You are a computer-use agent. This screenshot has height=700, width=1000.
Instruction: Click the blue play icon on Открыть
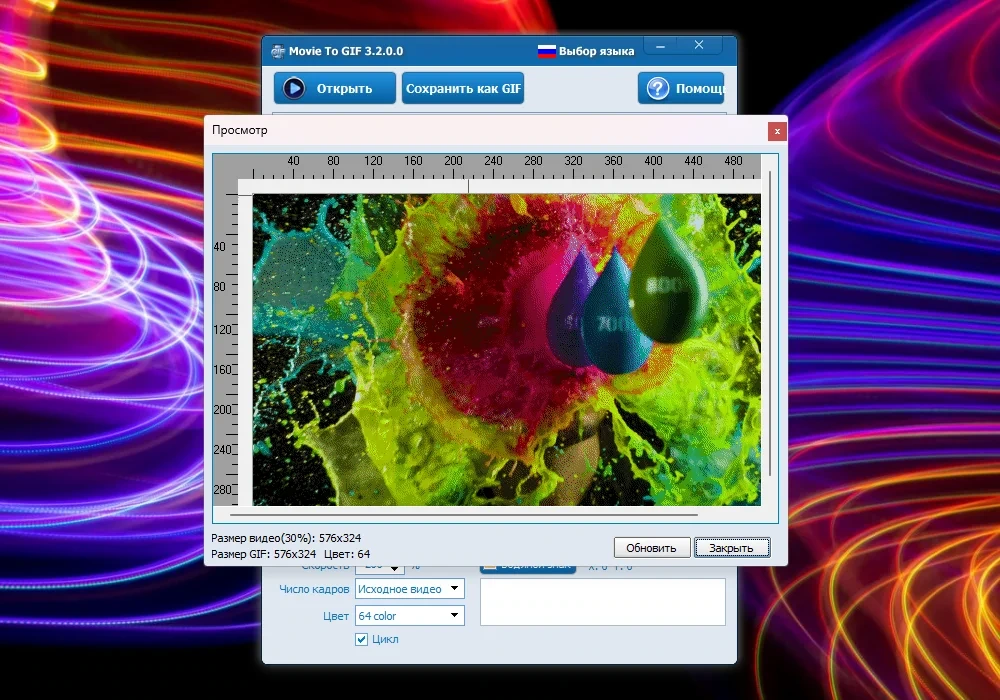pyautogui.click(x=294, y=88)
